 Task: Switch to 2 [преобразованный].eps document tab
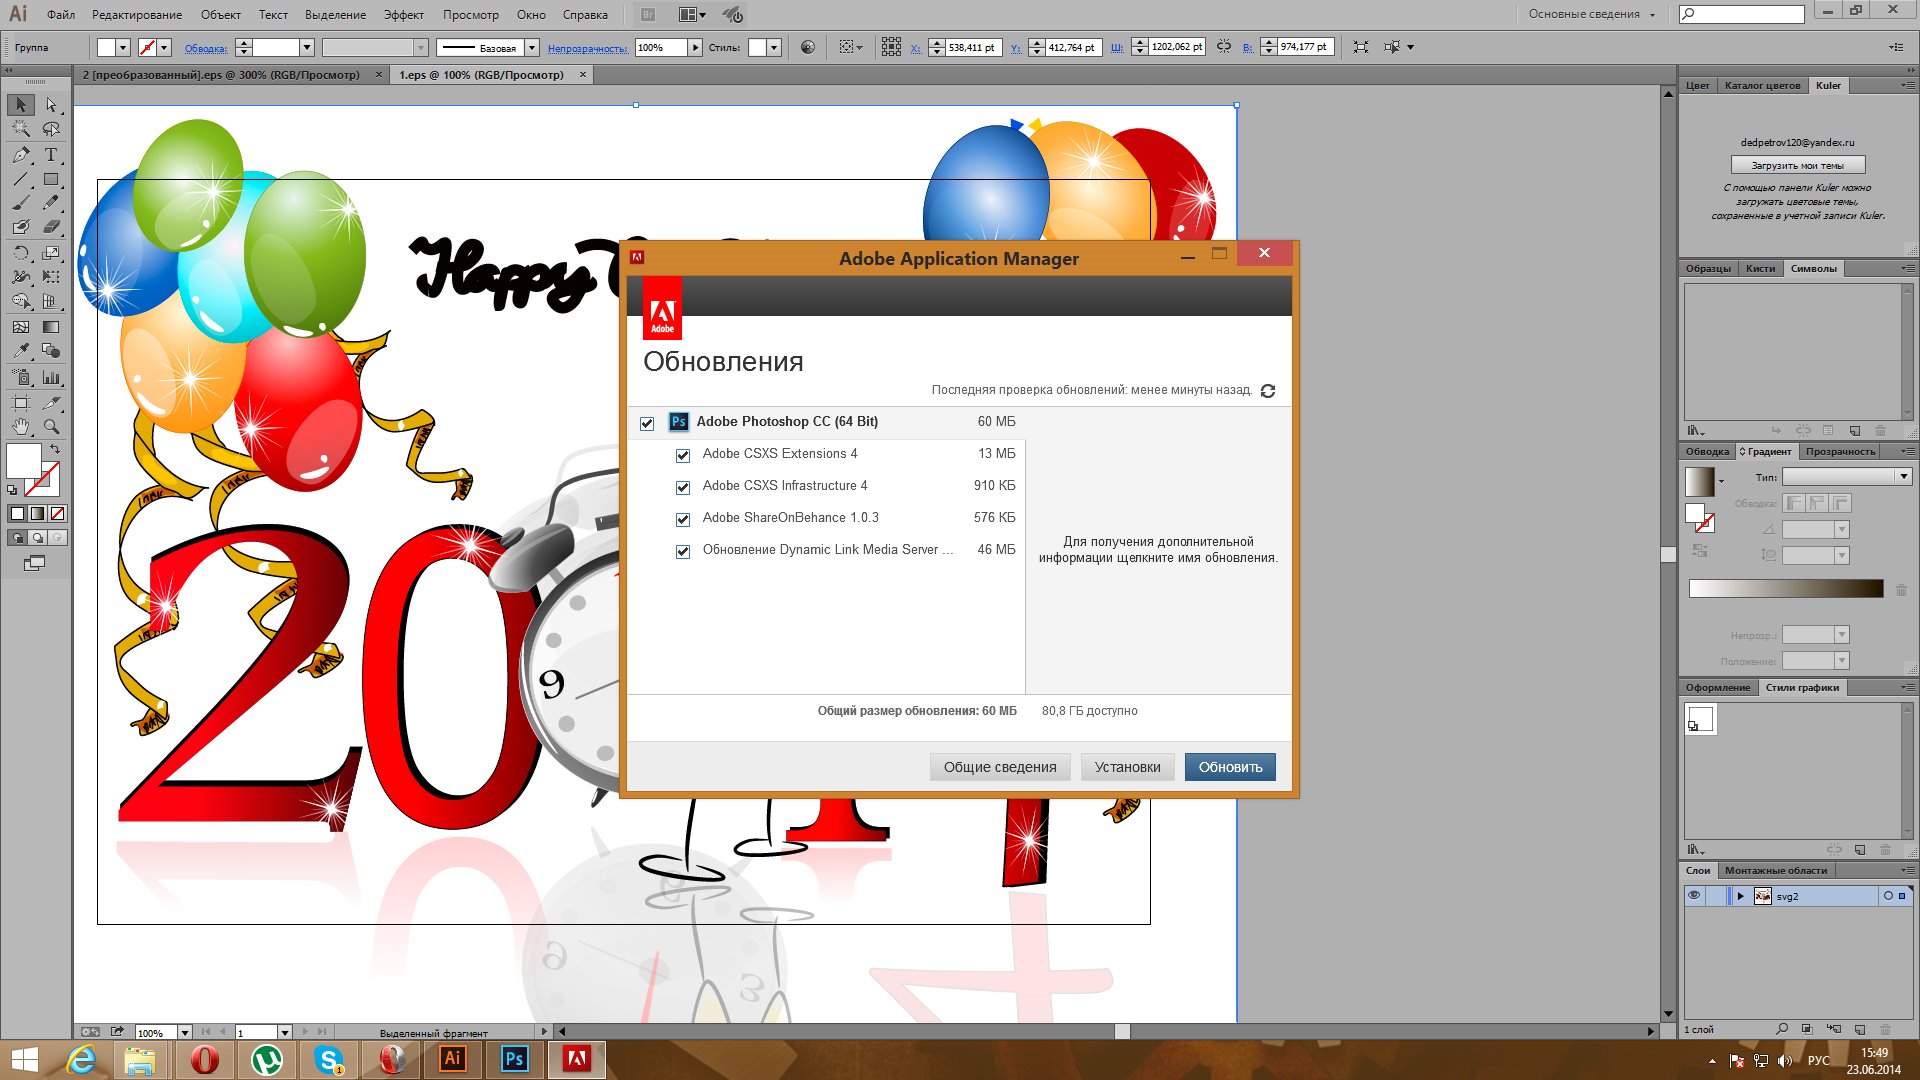pos(221,75)
